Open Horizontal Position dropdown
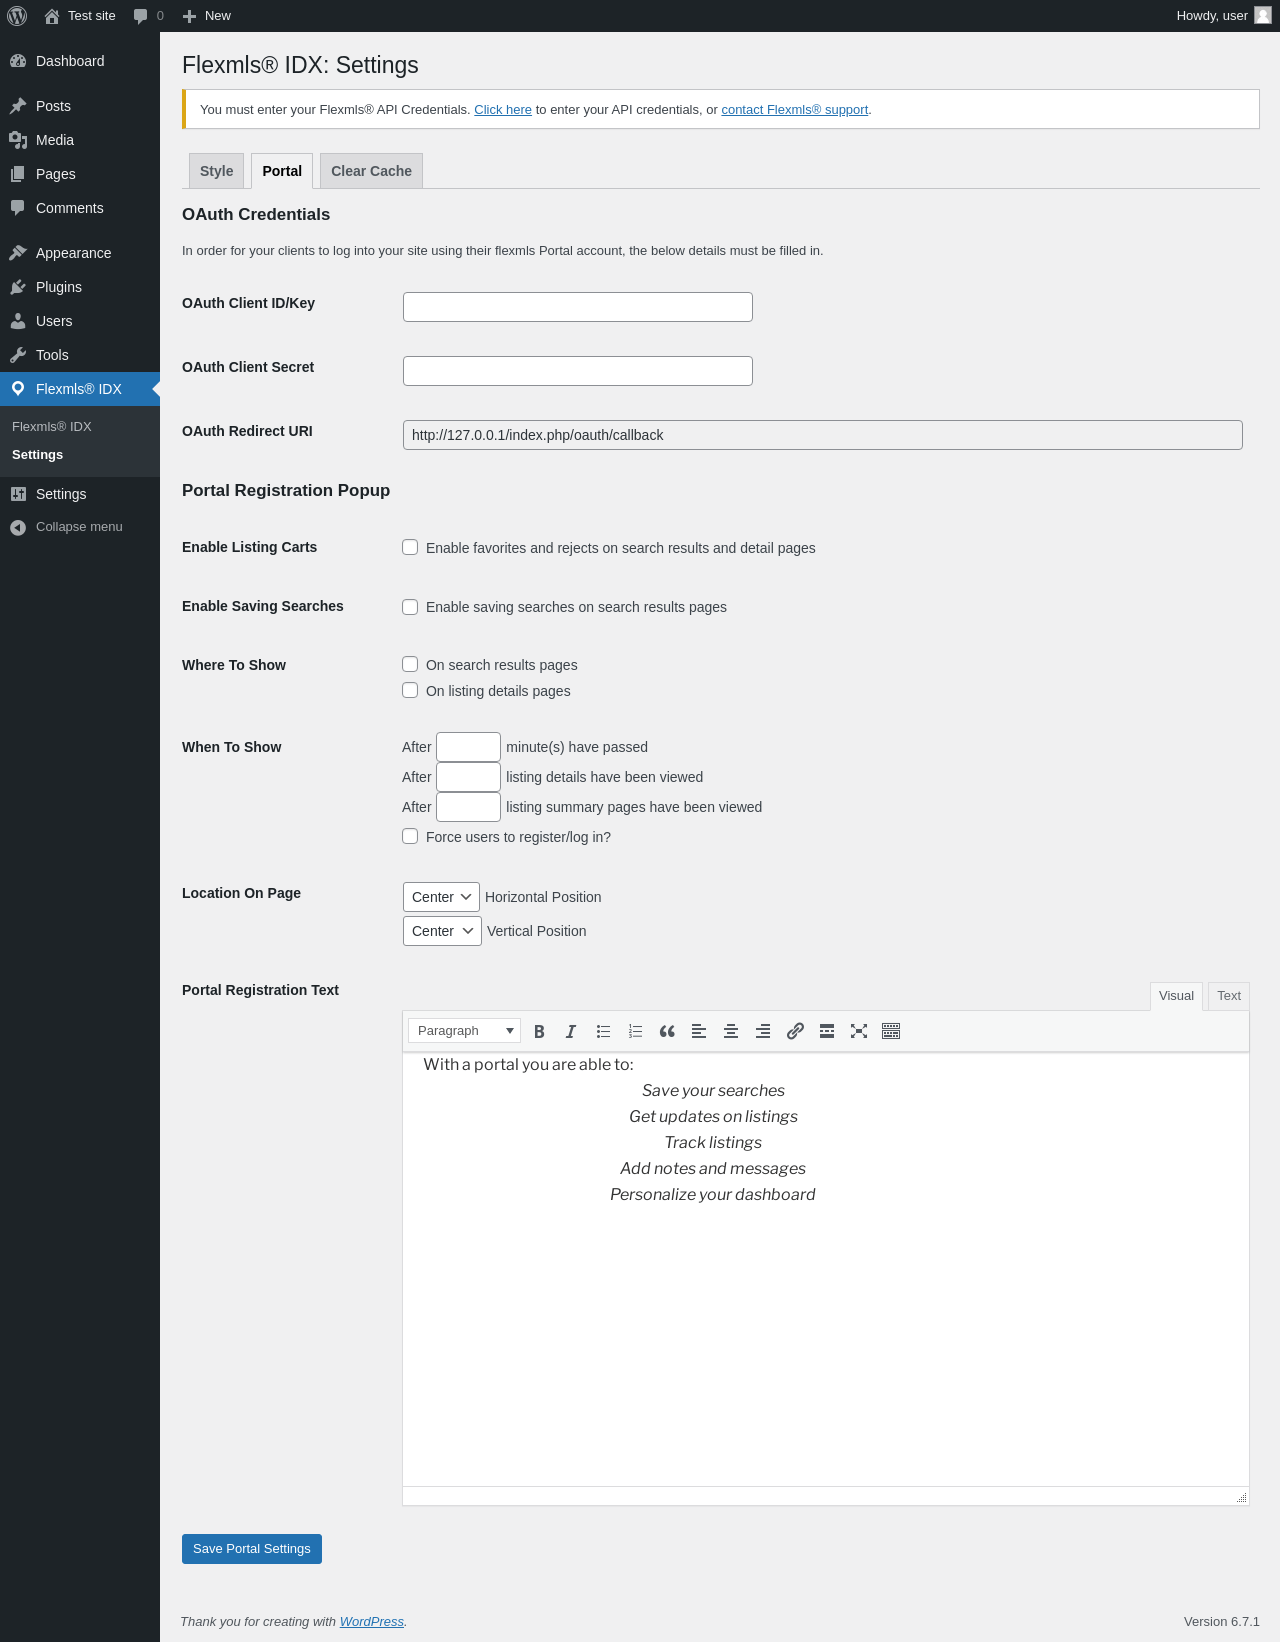1280x1642 pixels. pos(441,897)
